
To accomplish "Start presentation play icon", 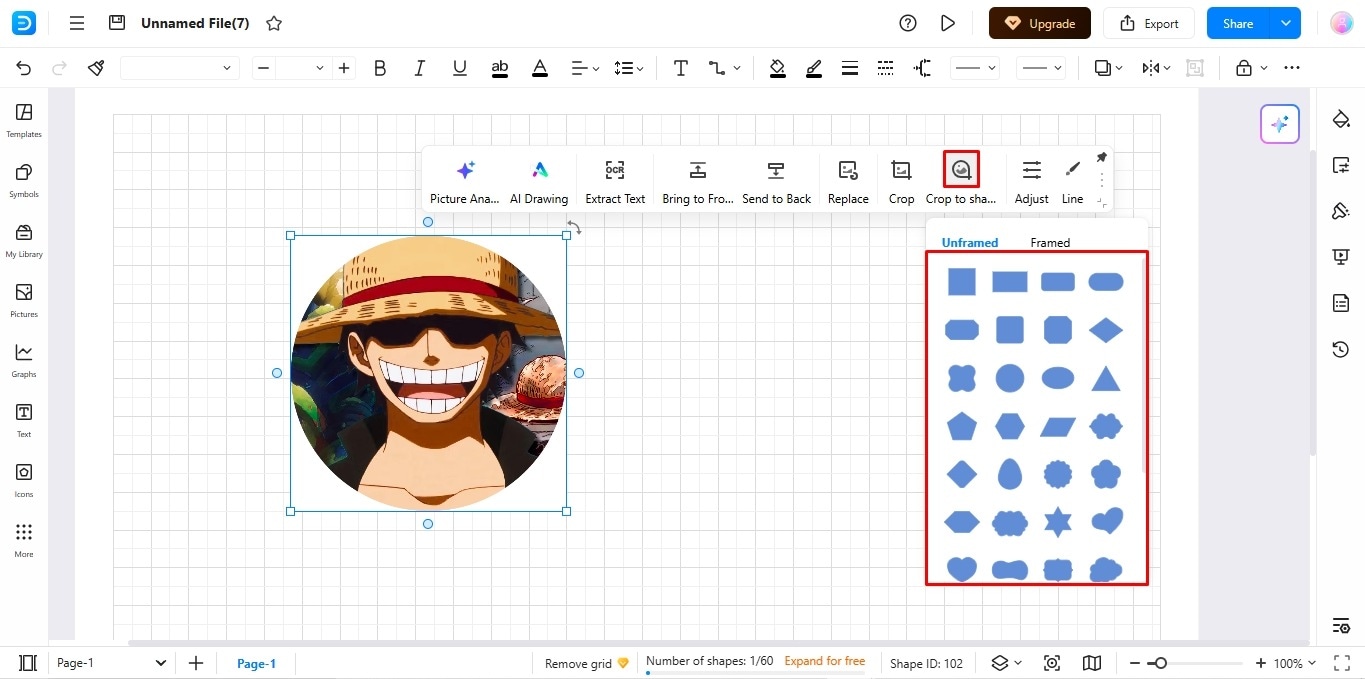I will [x=948, y=23].
